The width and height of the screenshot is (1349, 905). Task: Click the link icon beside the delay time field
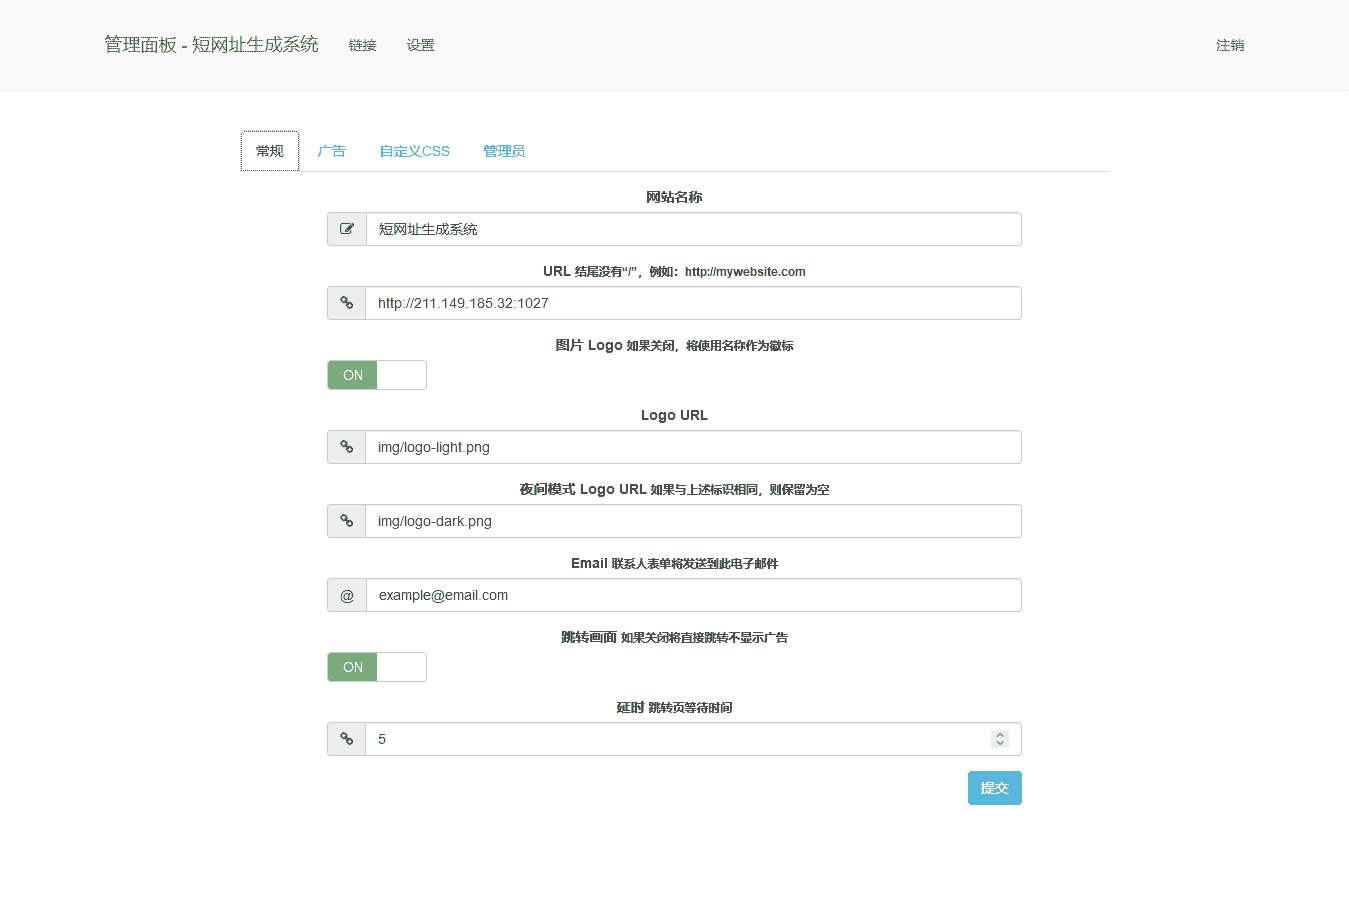tap(347, 739)
